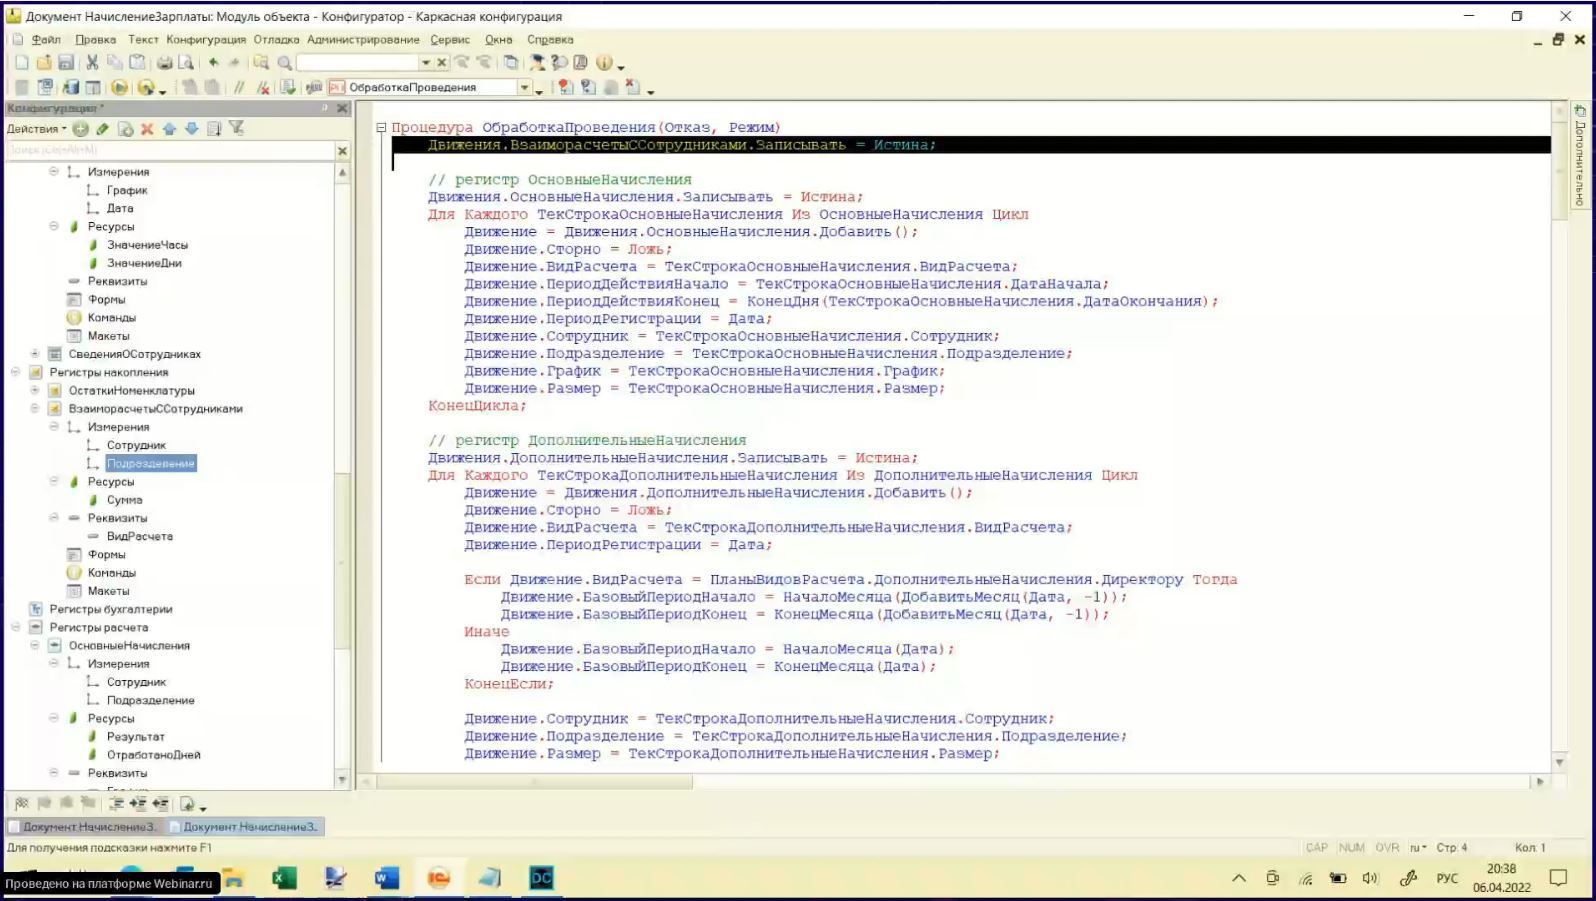Click the Cut scissors icon in toolbar
The image size is (1596, 901).
tap(92, 62)
